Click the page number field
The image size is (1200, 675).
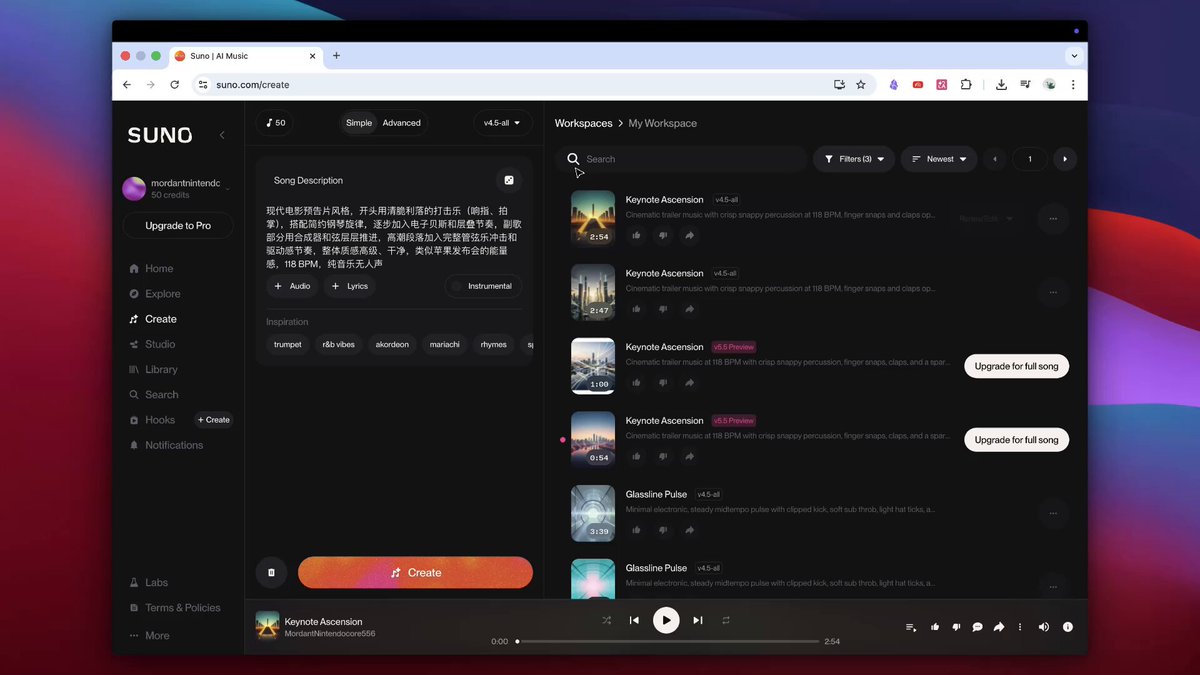coord(1030,159)
